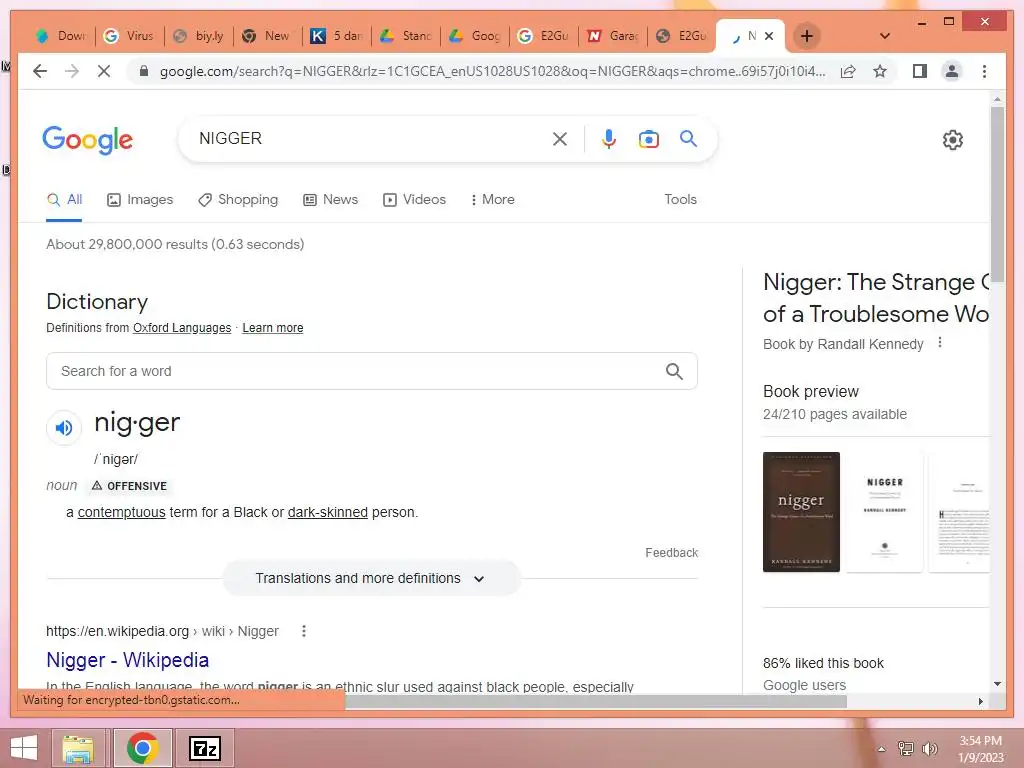Select the All results tab
Image resolution: width=1024 pixels, height=768 pixels.
click(64, 199)
